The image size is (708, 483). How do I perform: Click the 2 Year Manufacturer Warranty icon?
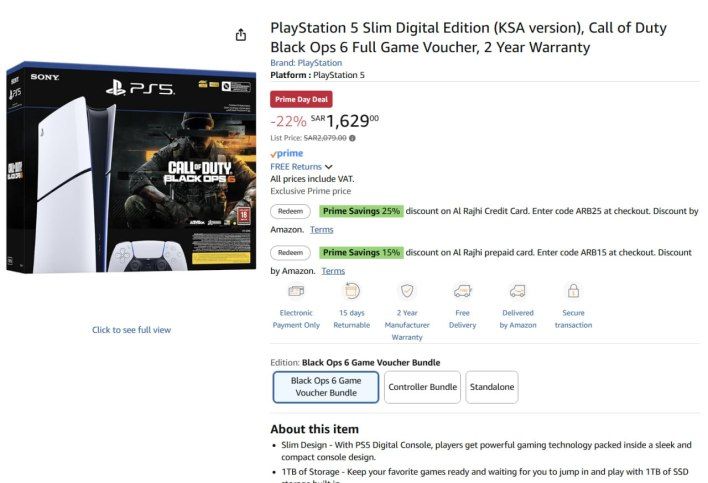click(x=407, y=291)
